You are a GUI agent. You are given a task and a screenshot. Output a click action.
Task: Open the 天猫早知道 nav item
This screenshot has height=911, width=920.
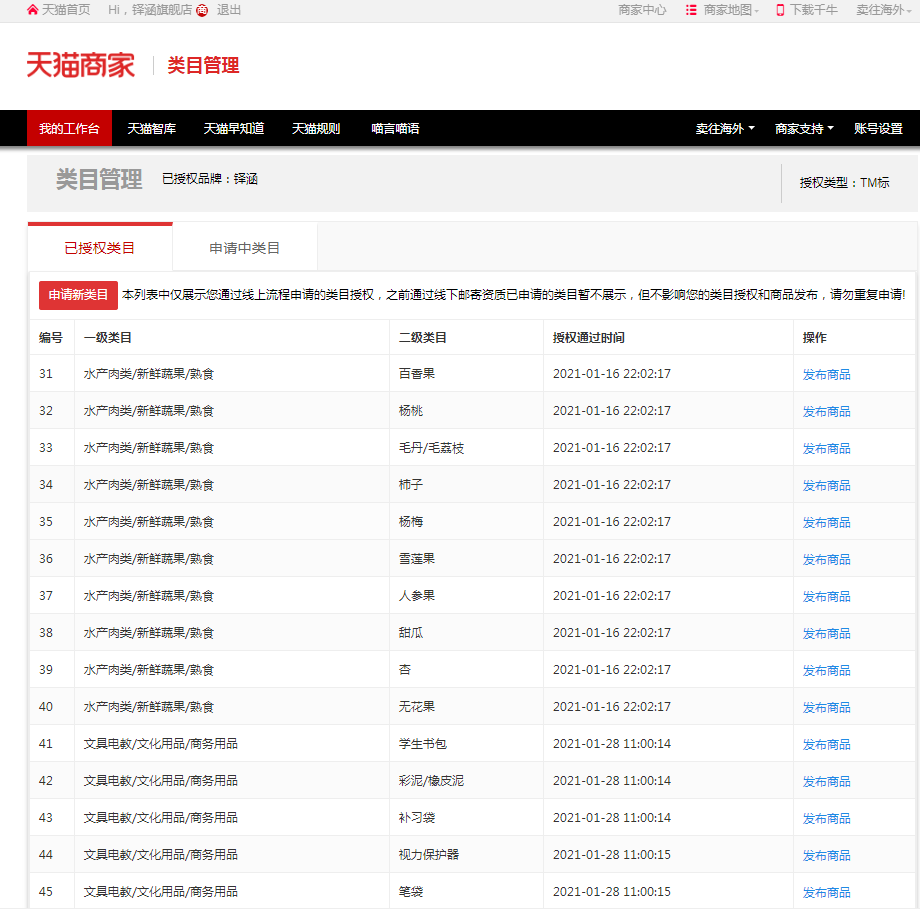click(x=234, y=128)
